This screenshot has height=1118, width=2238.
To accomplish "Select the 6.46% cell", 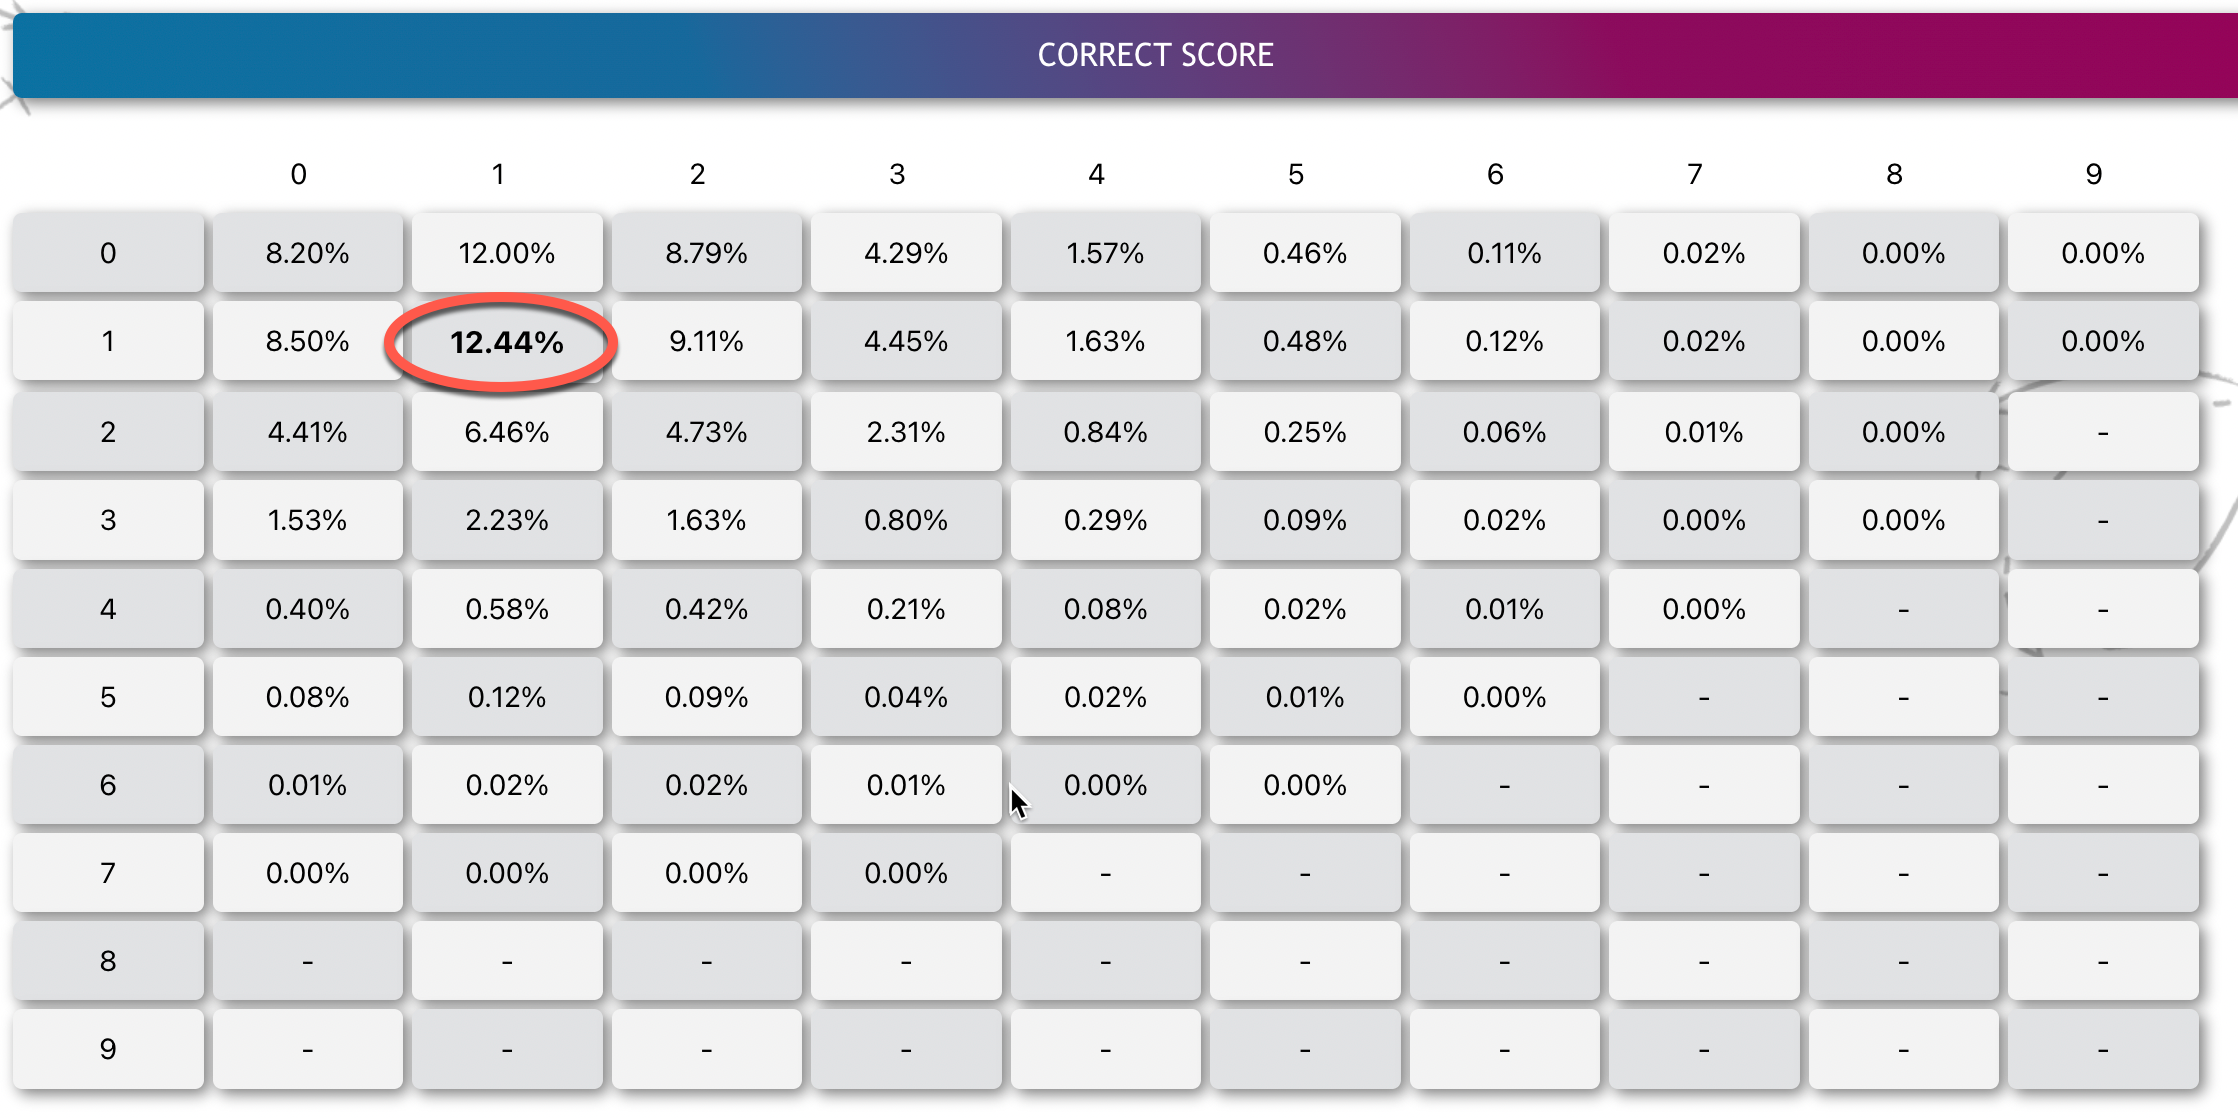I will click(x=507, y=432).
